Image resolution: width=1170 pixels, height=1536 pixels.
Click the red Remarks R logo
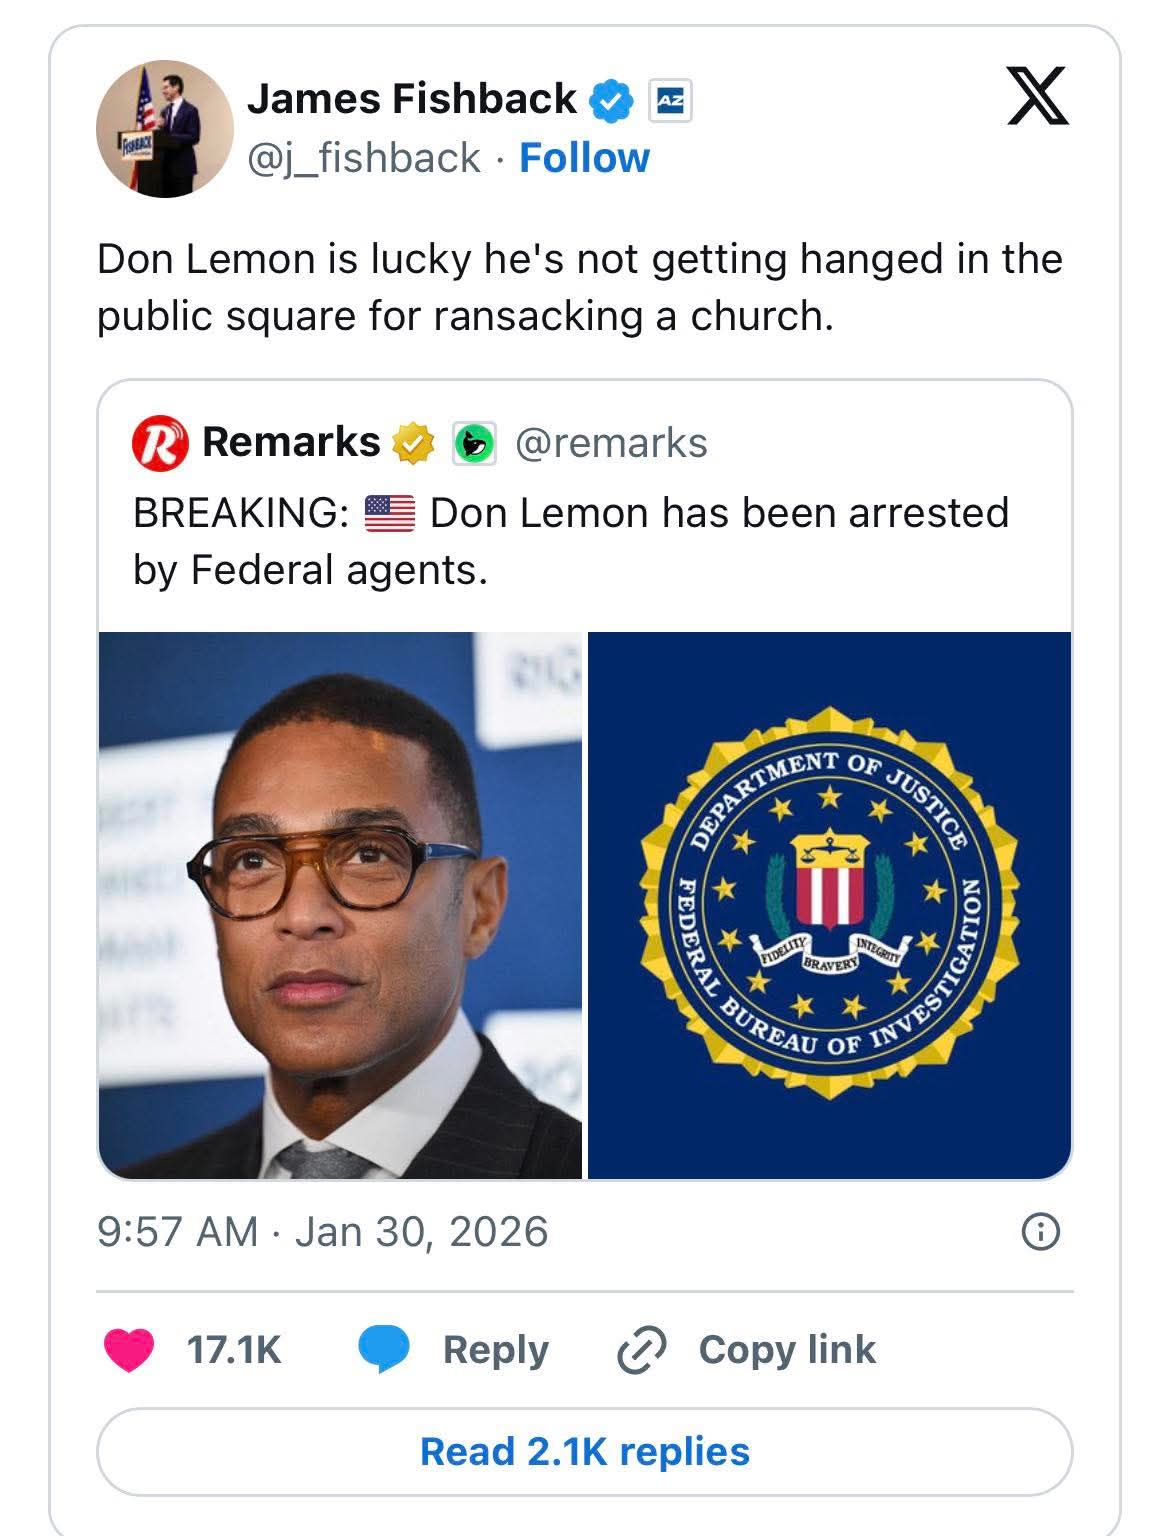160,443
